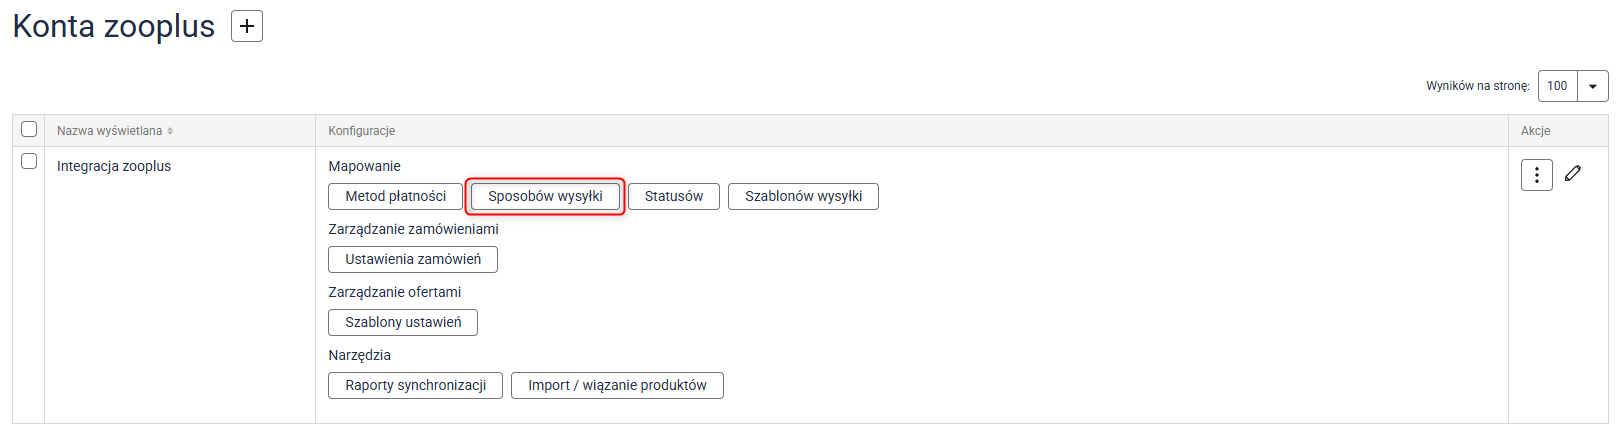This screenshot has width=1621, height=434.
Task: Open Szablony ustawień
Action: click(403, 322)
